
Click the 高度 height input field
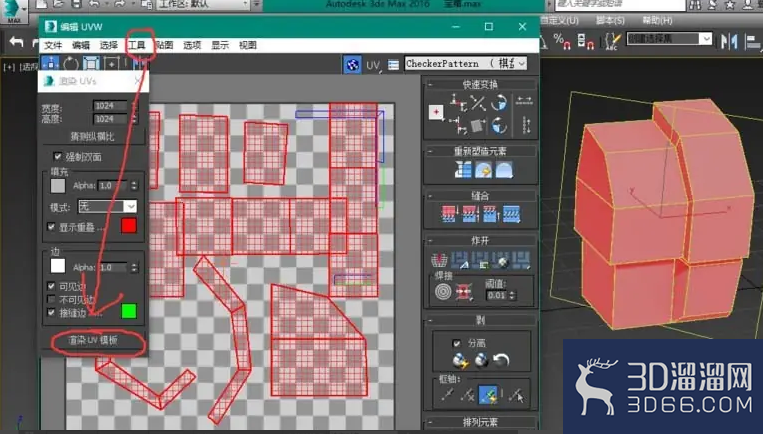(x=111, y=119)
